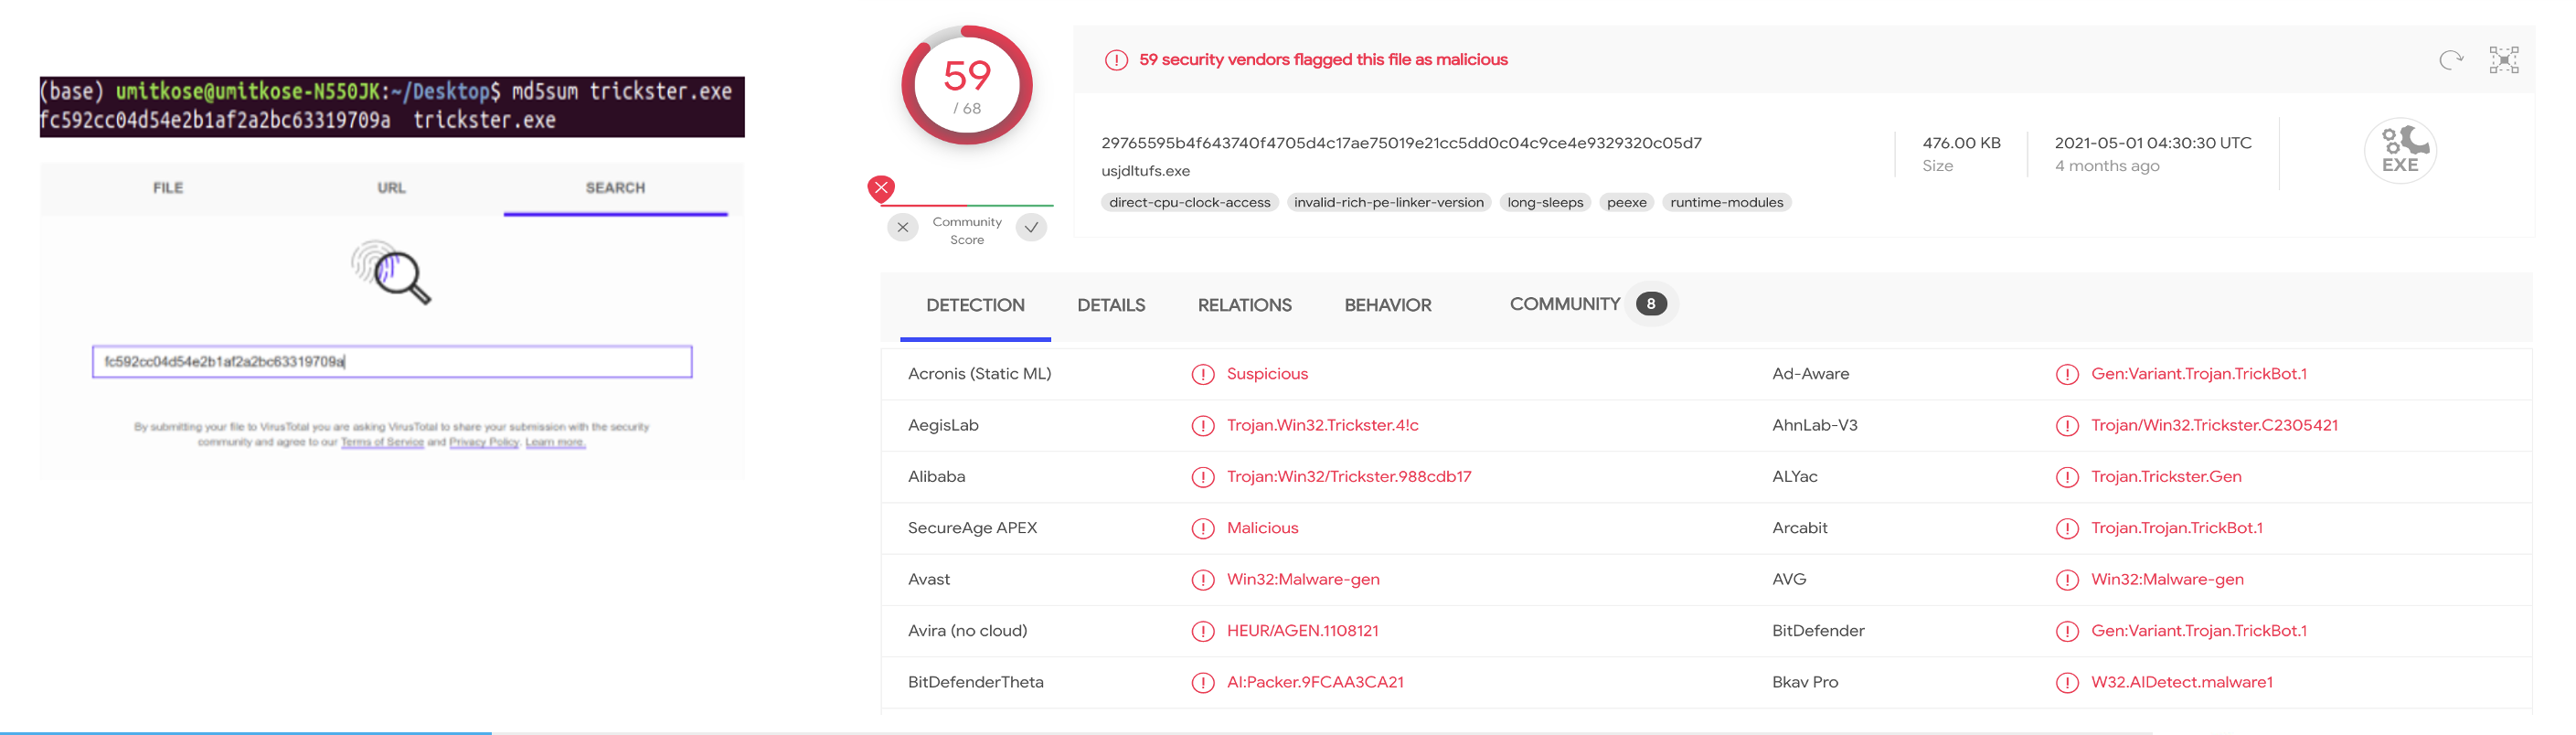Switch to the FILE upload tab
This screenshot has height=735, width=2576.
pyautogui.click(x=168, y=188)
